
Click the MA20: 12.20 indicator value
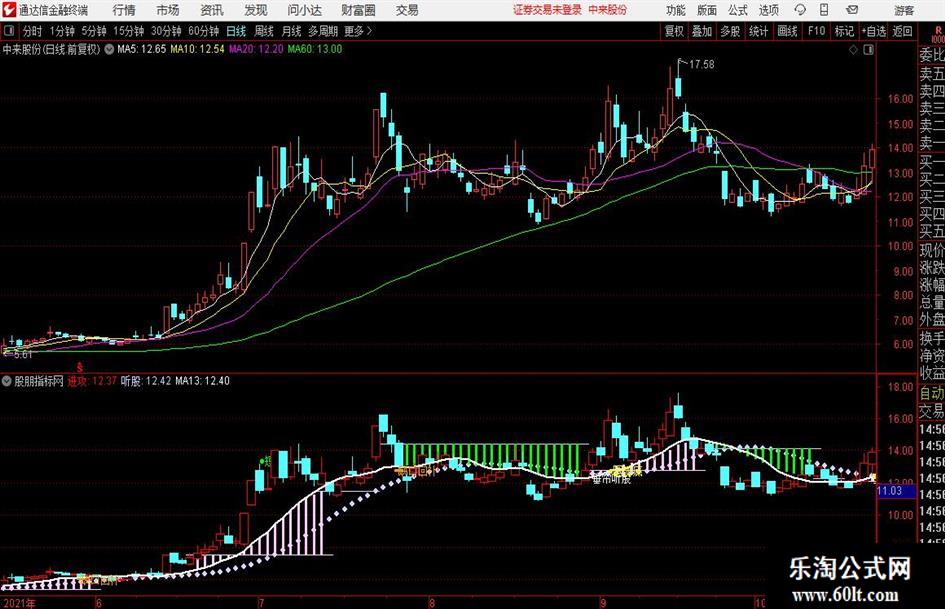(x=256, y=49)
